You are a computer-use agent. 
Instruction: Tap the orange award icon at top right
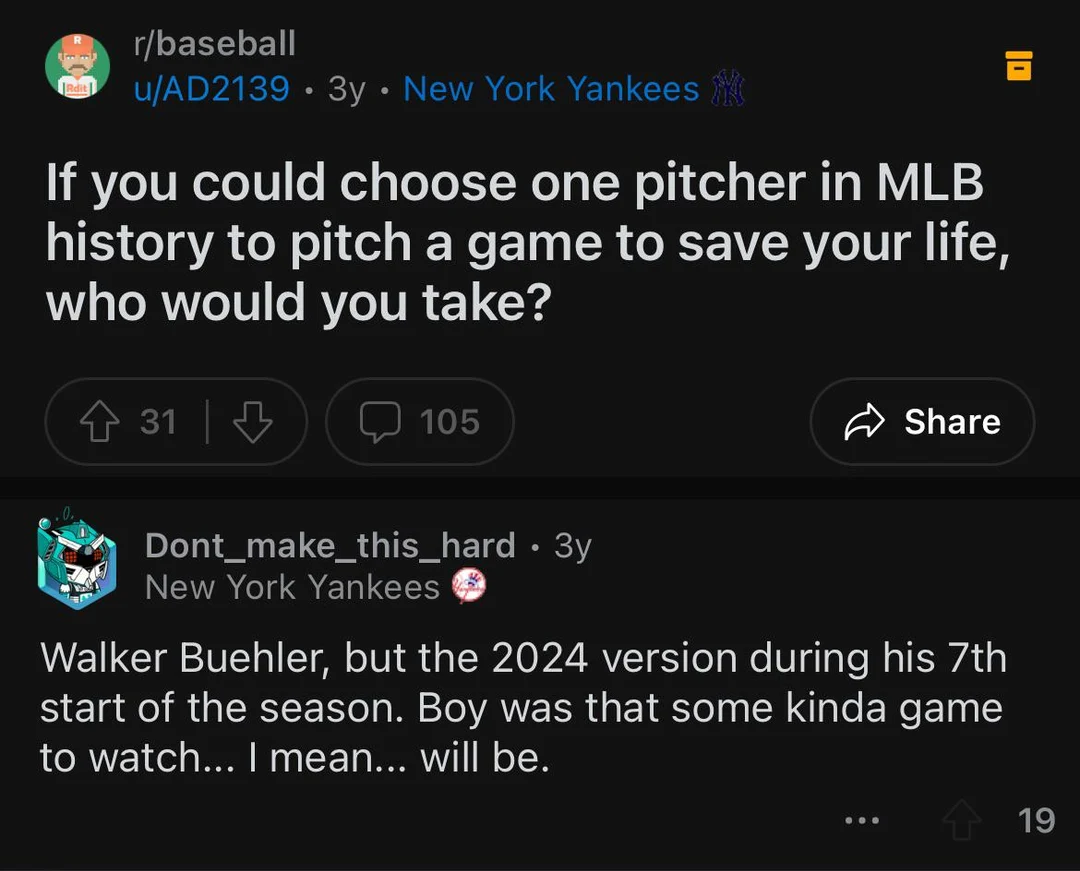(x=1018, y=66)
